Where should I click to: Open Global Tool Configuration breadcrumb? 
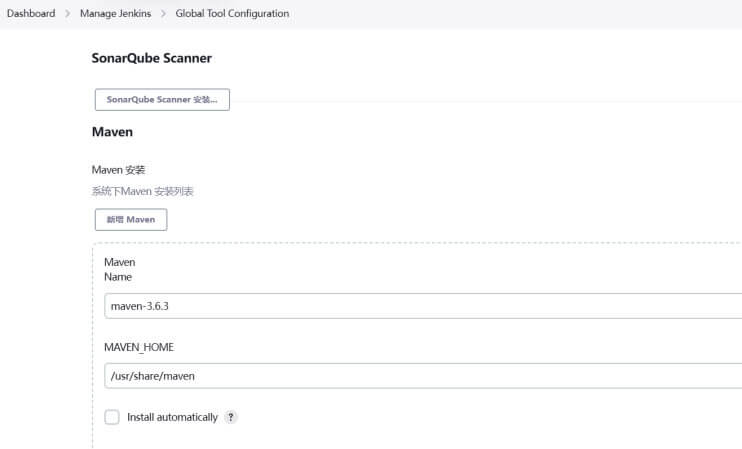pyautogui.click(x=232, y=13)
